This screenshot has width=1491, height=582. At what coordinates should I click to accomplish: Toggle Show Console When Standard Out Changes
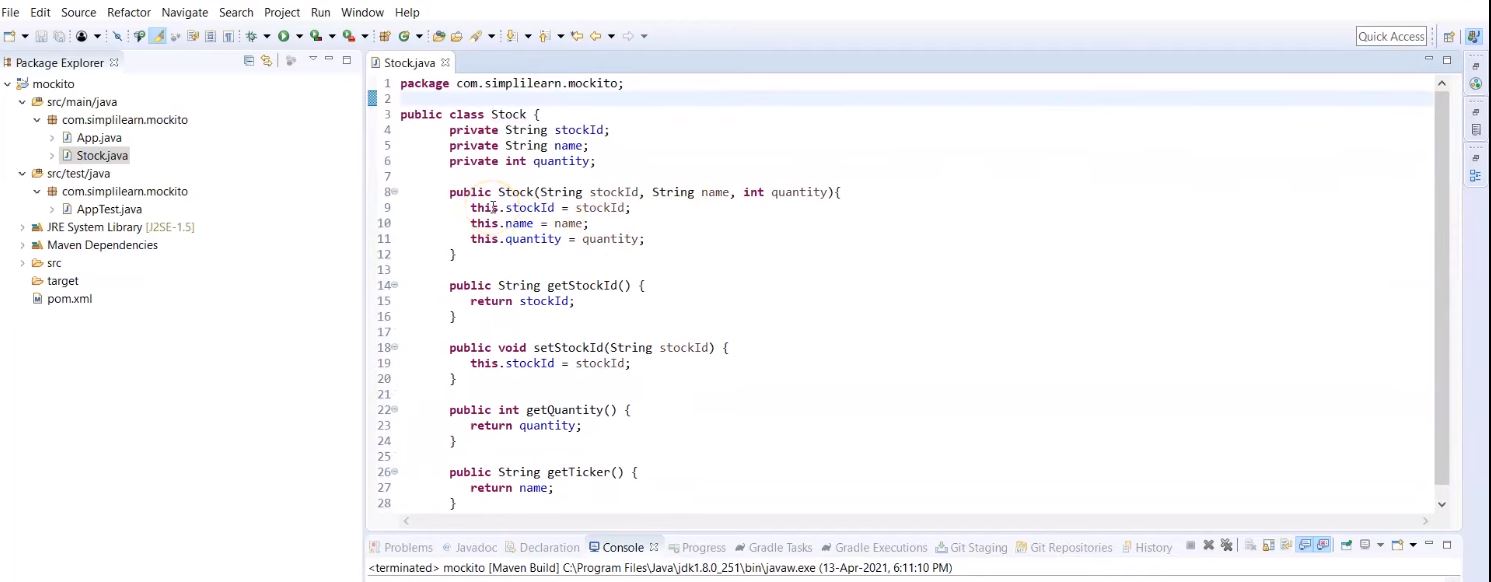(x=1306, y=546)
